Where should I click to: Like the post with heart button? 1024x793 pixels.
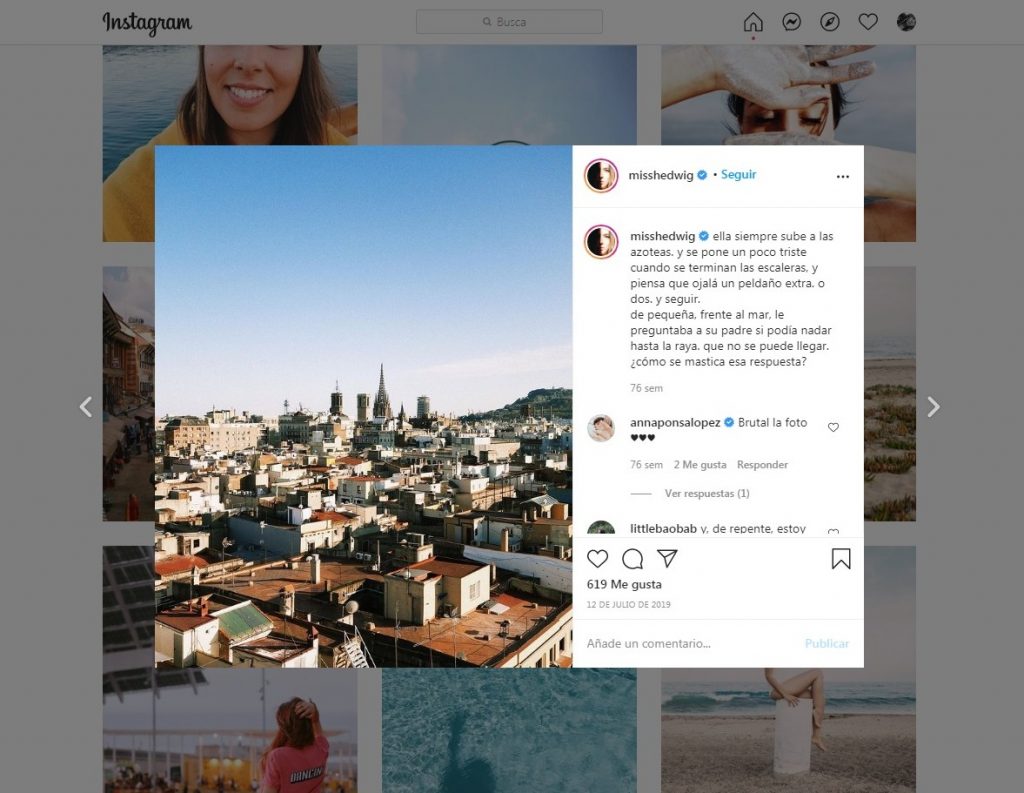click(x=597, y=559)
